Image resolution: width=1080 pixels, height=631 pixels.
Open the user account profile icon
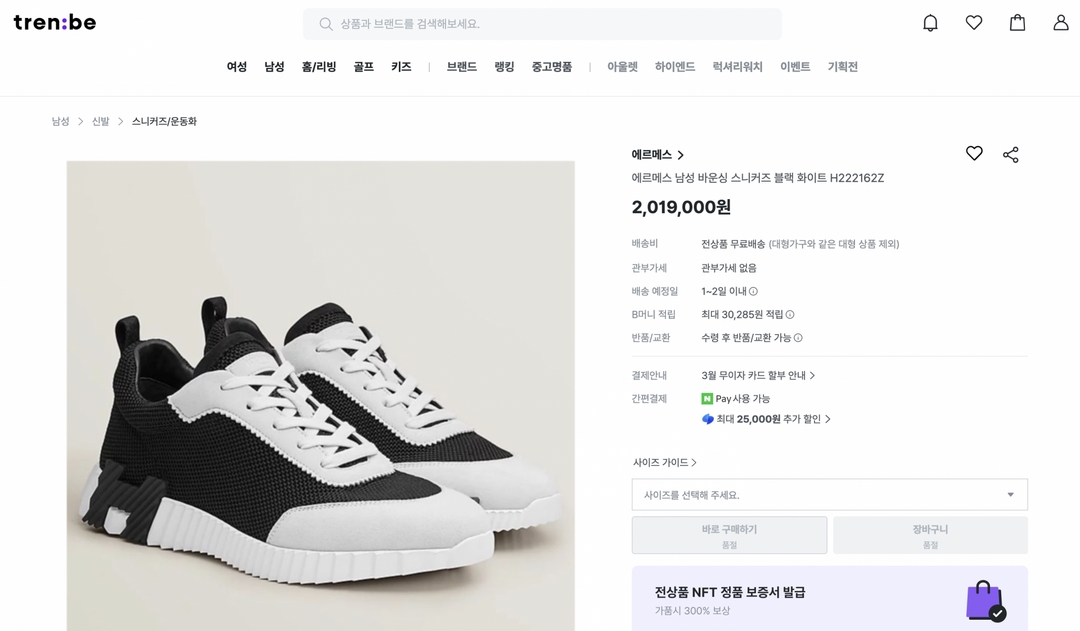tap(1061, 23)
